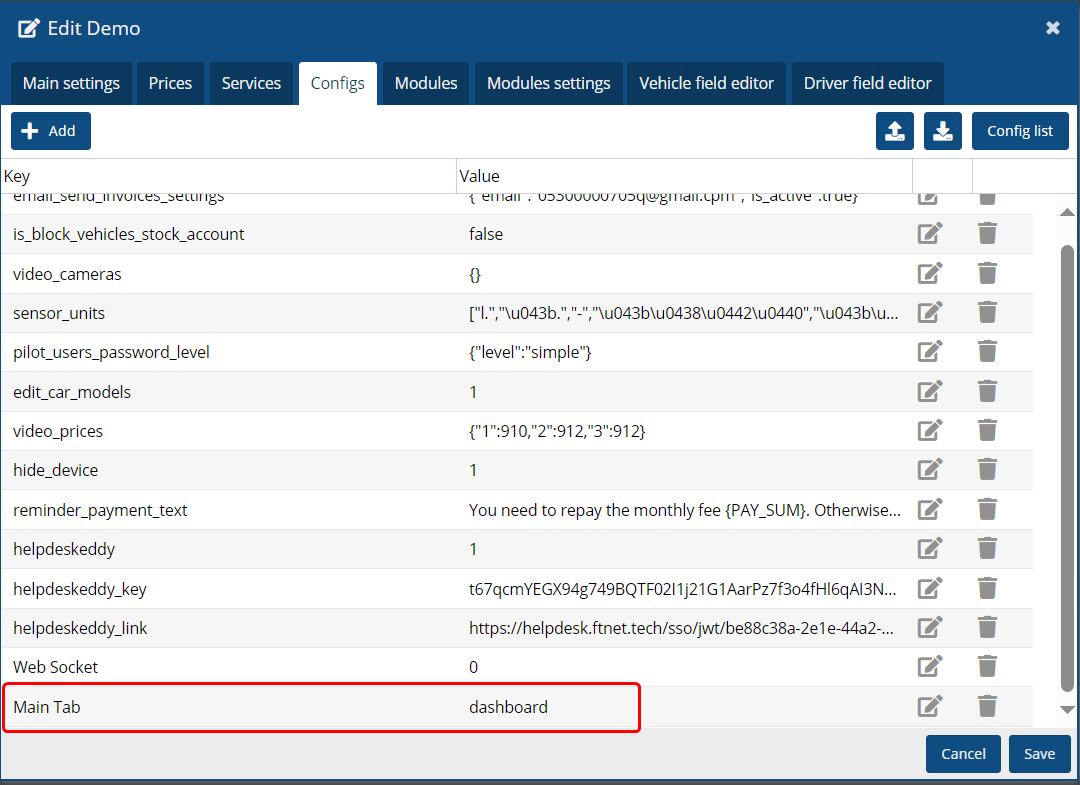1080x785 pixels.
Task: Edit the helpdeskeddy_key entry
Action: coord(930,589)
